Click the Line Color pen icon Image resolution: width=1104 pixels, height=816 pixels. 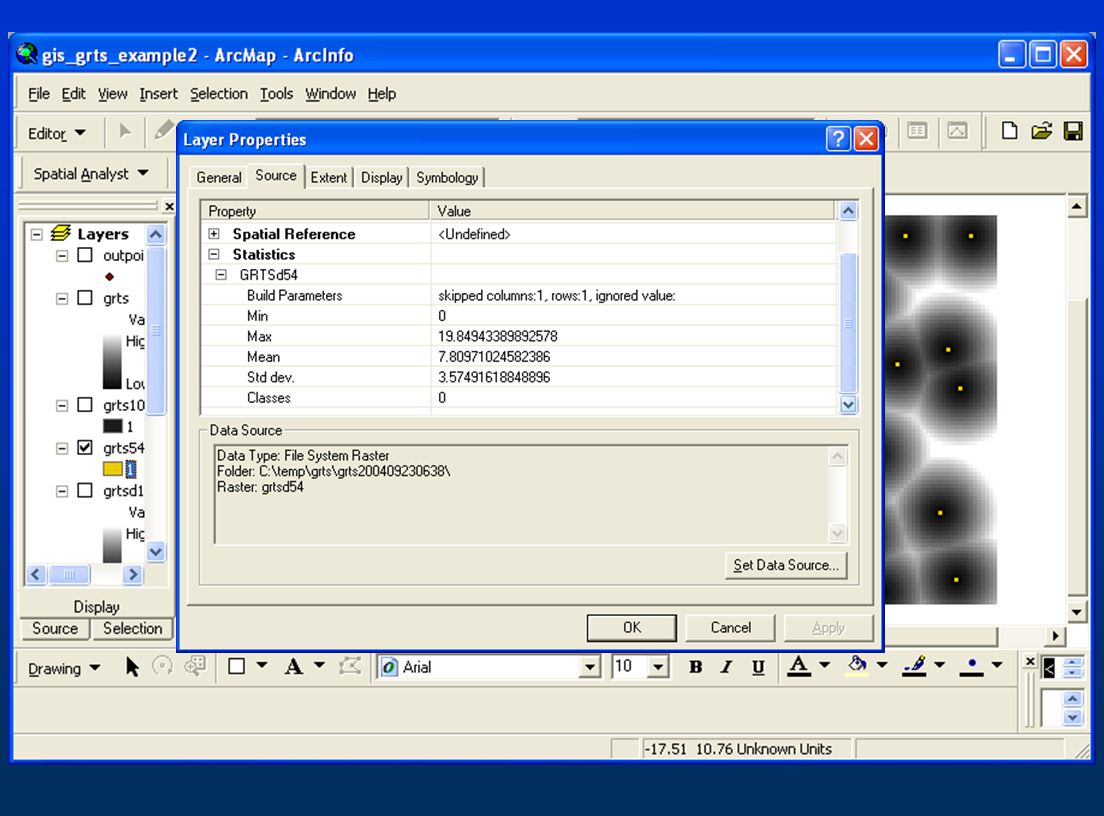[x=914, y=666]
